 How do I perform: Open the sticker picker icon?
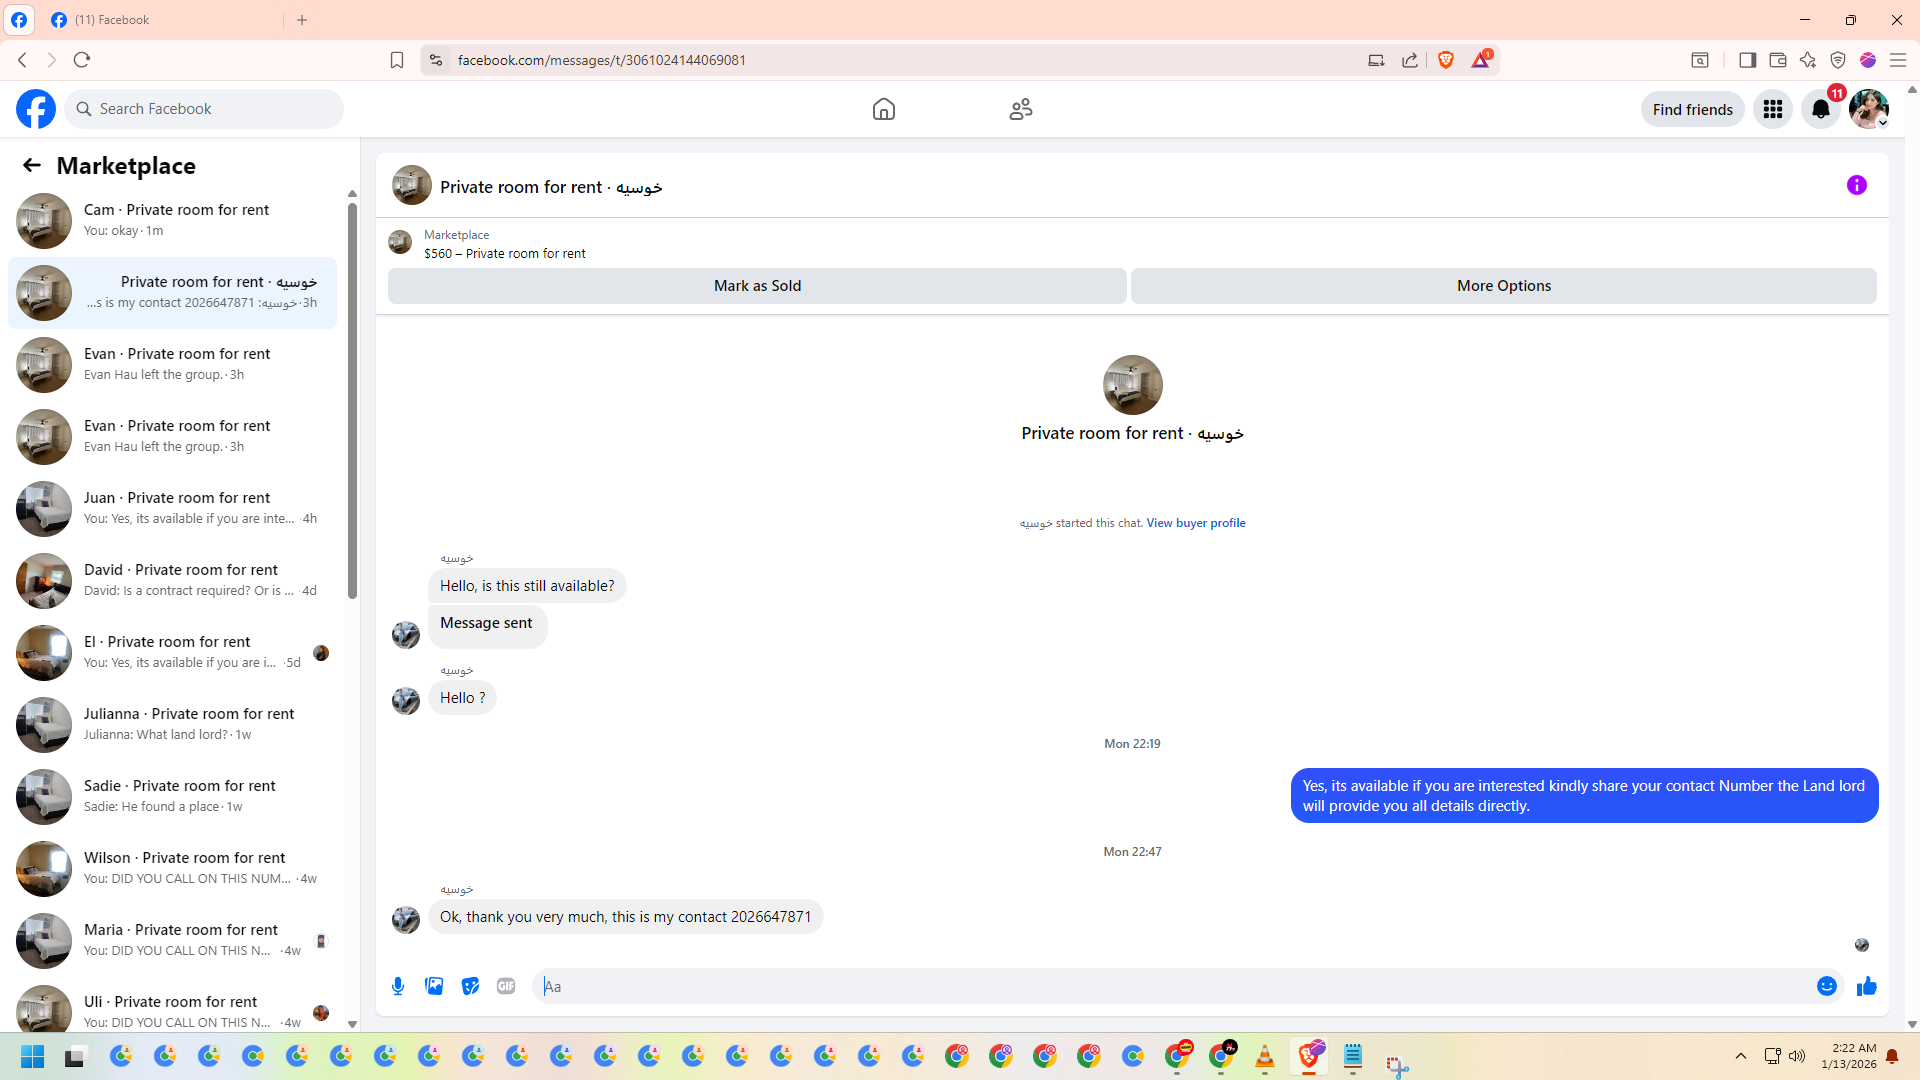(470, 986)
